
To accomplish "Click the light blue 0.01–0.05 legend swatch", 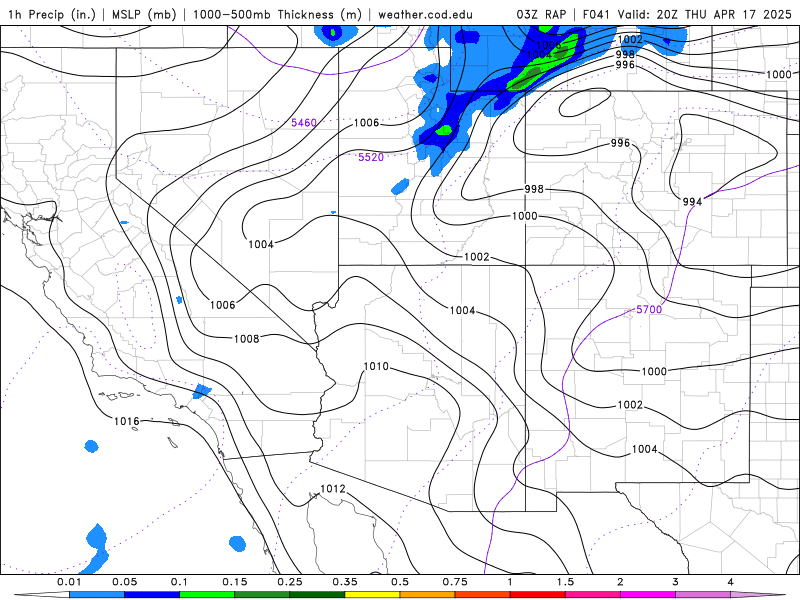I will [97, 595].
